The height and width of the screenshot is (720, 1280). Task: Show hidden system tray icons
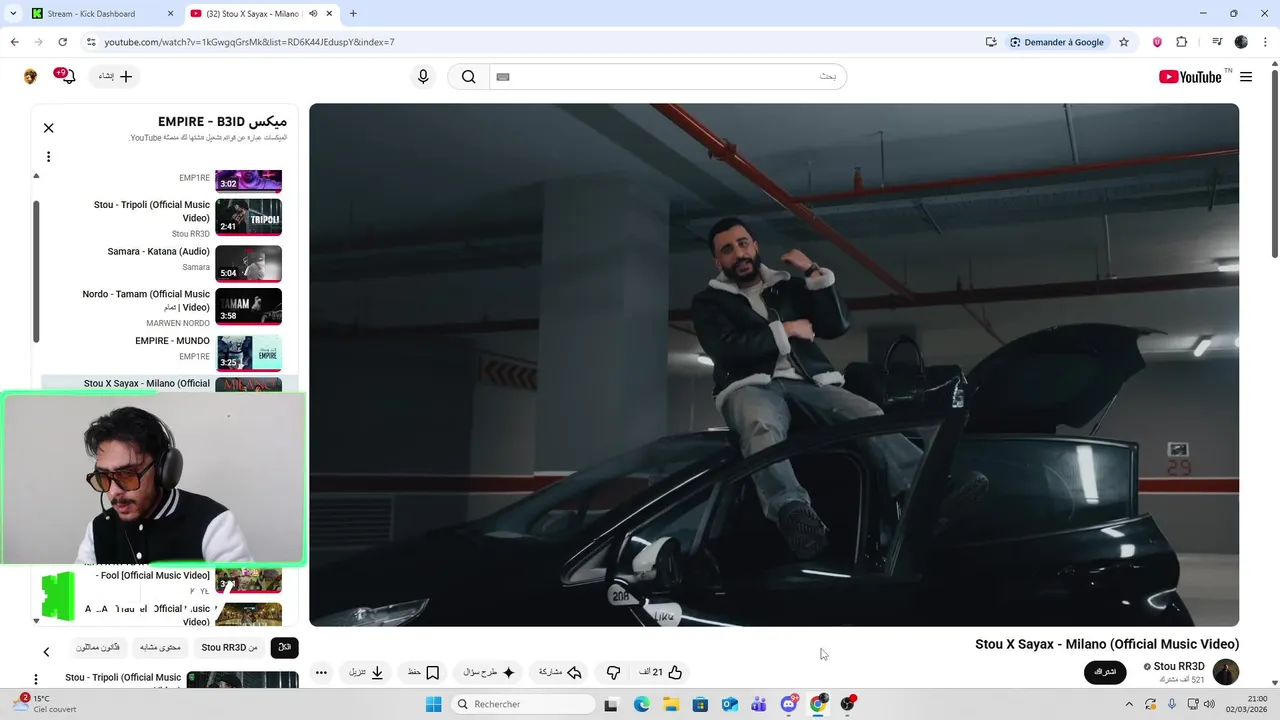point(1129,704)
